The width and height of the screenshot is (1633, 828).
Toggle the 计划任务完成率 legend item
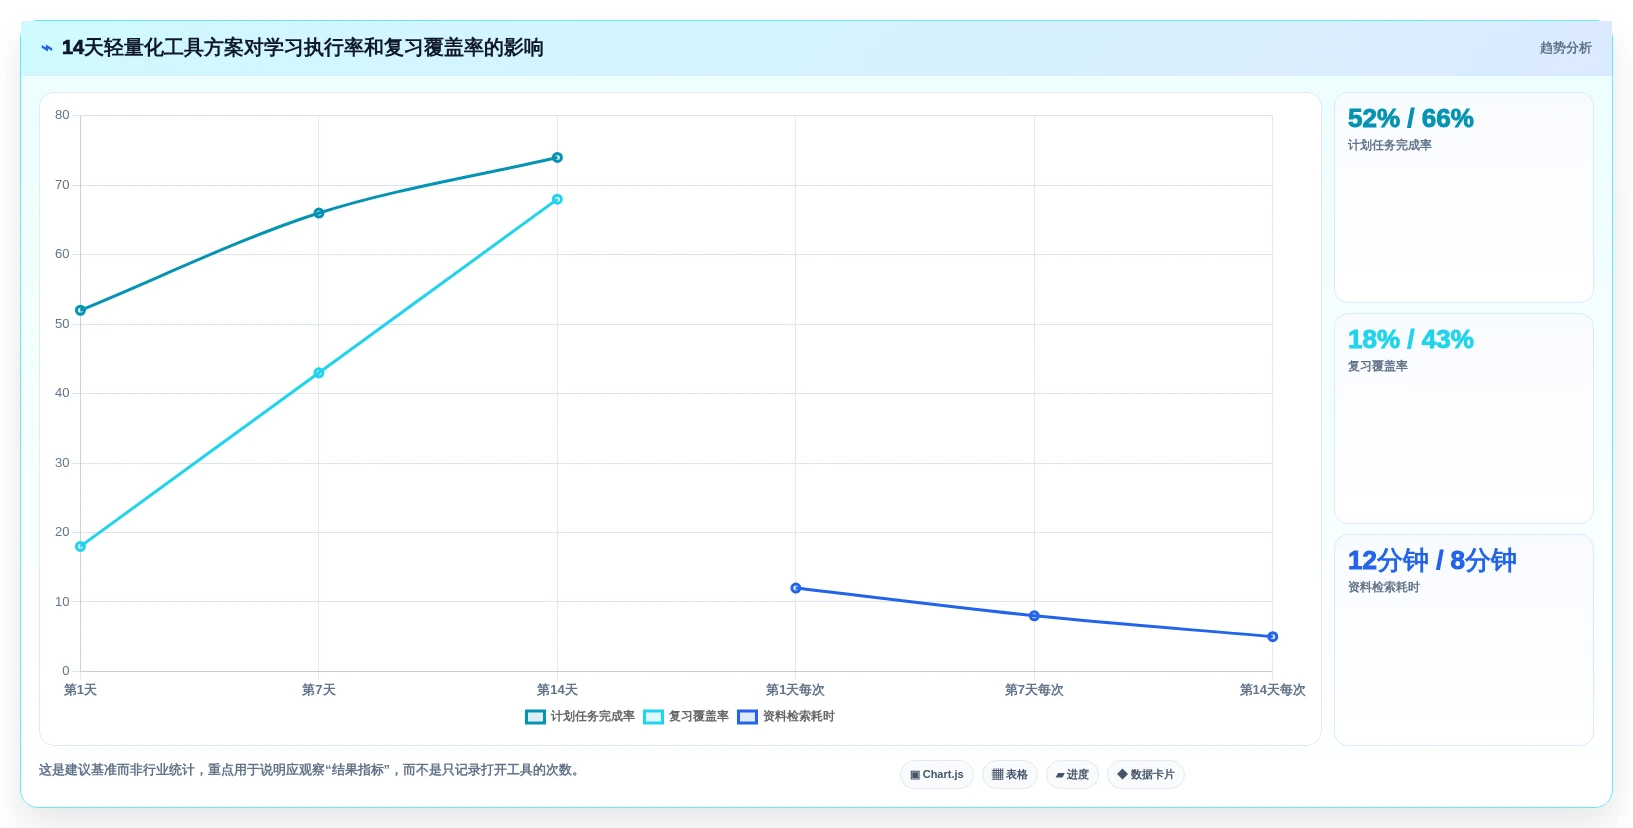[580, 717]
